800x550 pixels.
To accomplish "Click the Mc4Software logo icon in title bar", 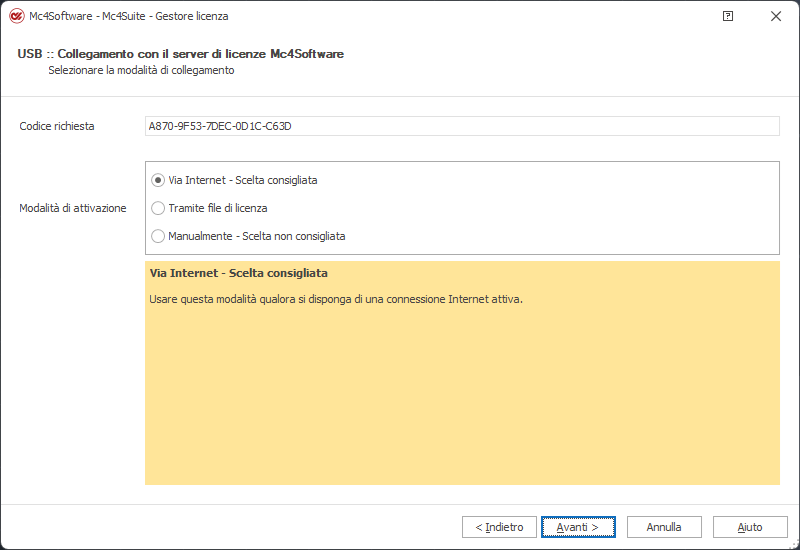I will 16,16.
